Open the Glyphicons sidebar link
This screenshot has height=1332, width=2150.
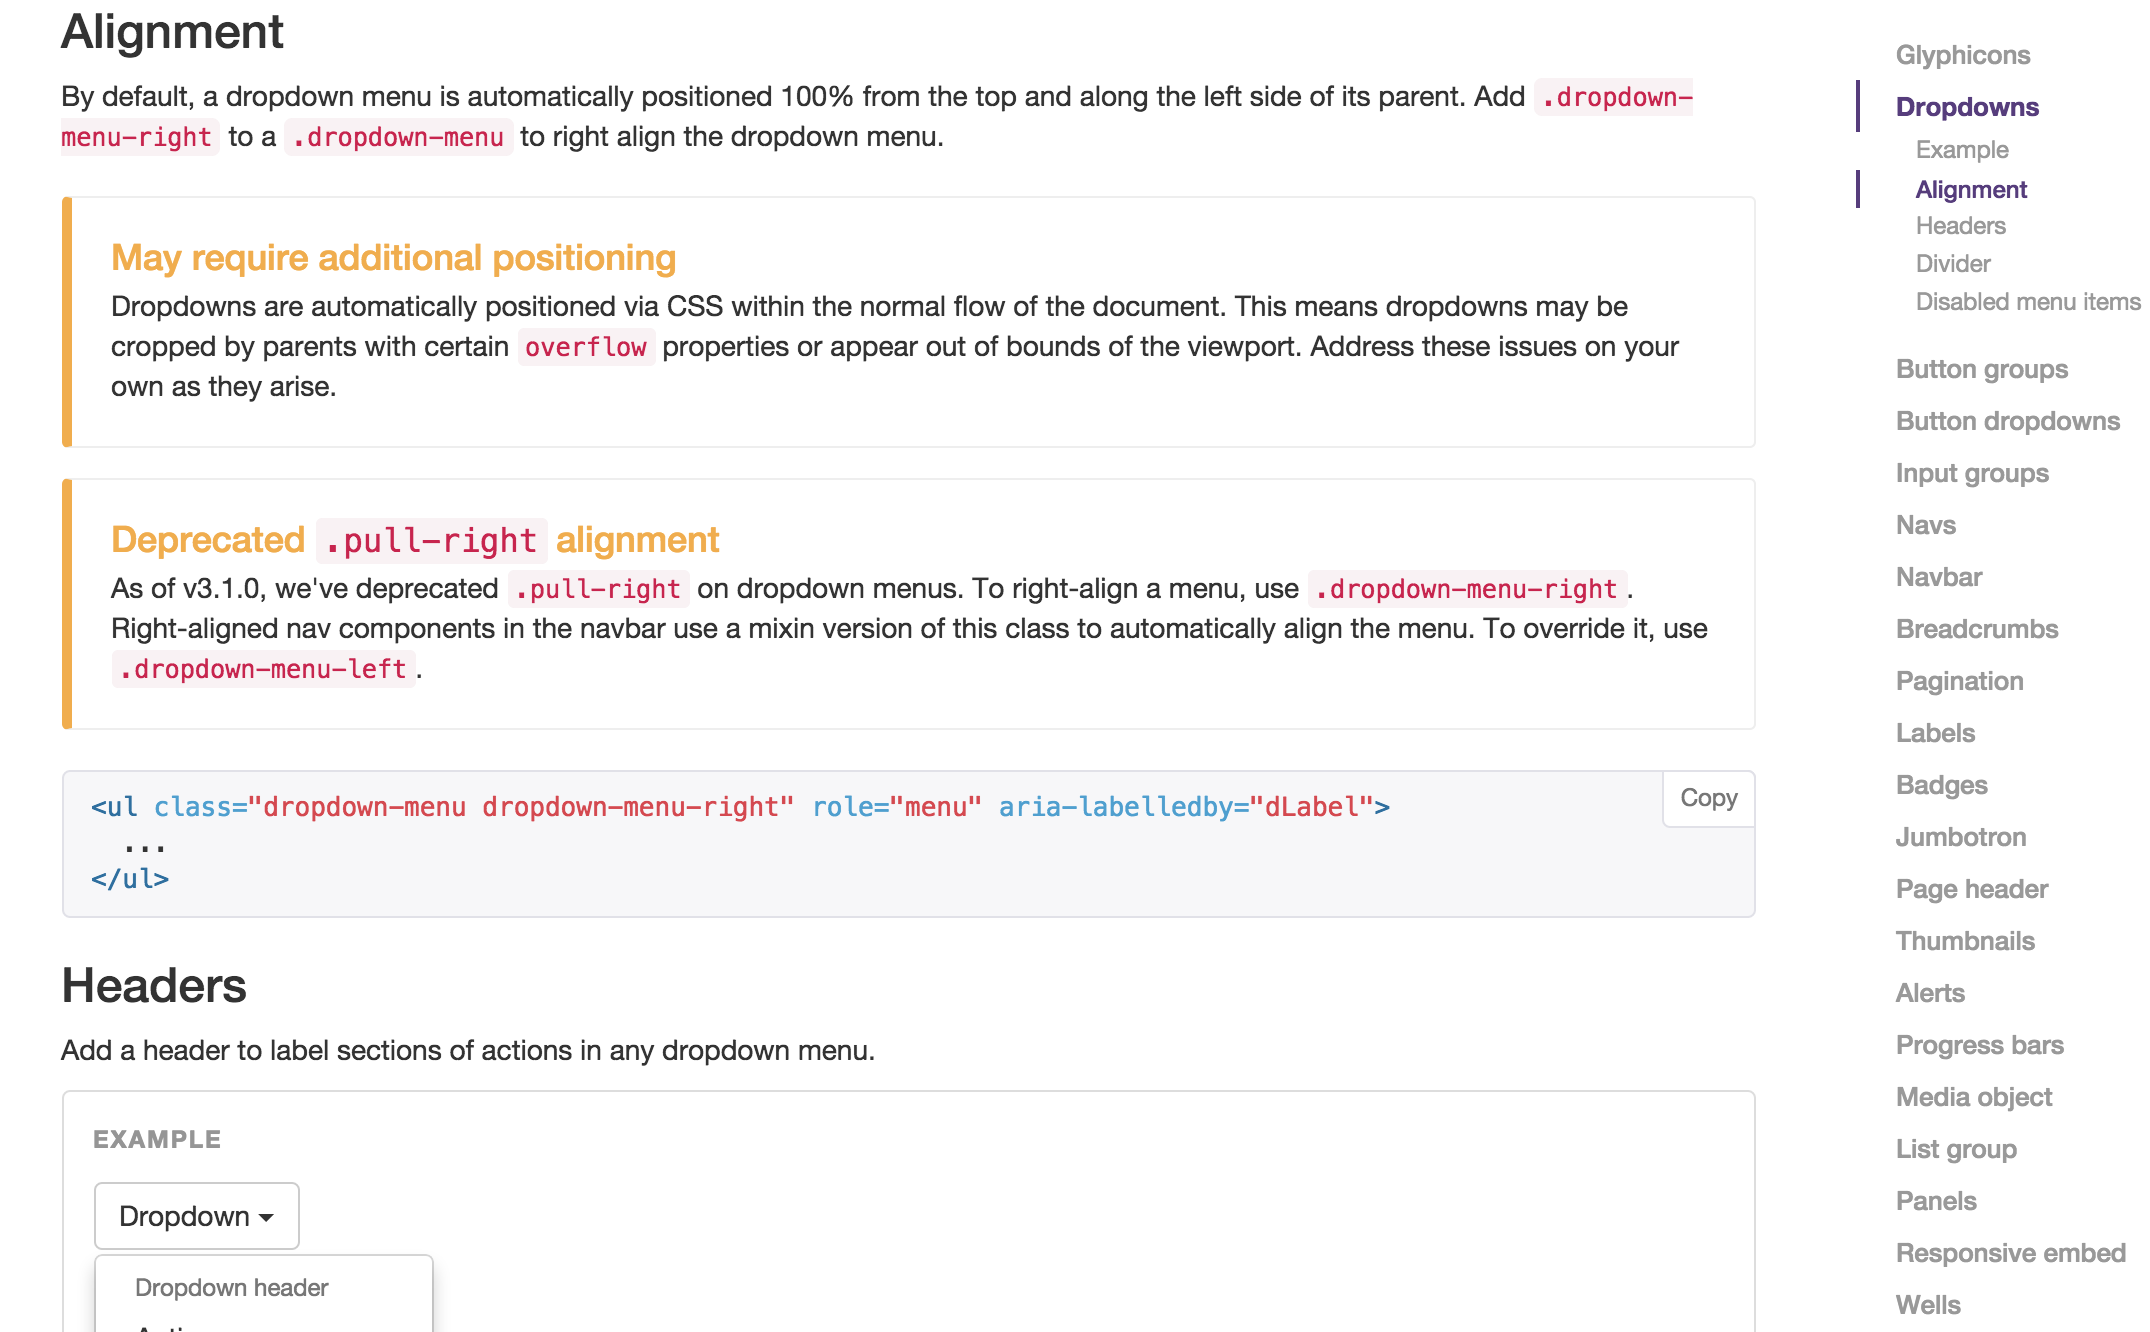(x=1962, y=55)
